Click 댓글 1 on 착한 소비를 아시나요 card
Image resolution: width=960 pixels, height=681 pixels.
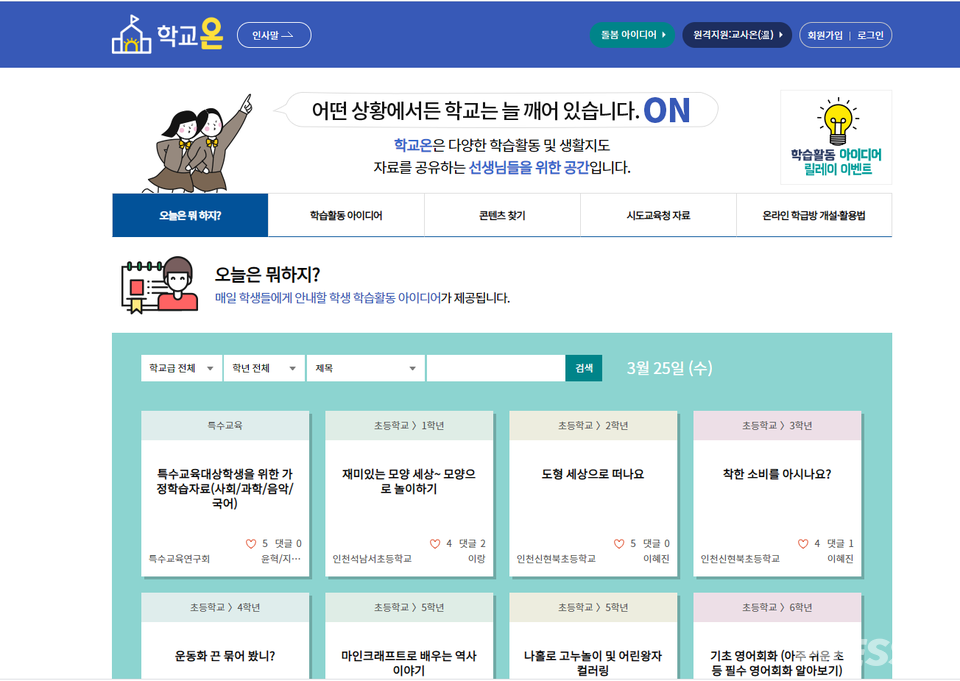(840, 544)
